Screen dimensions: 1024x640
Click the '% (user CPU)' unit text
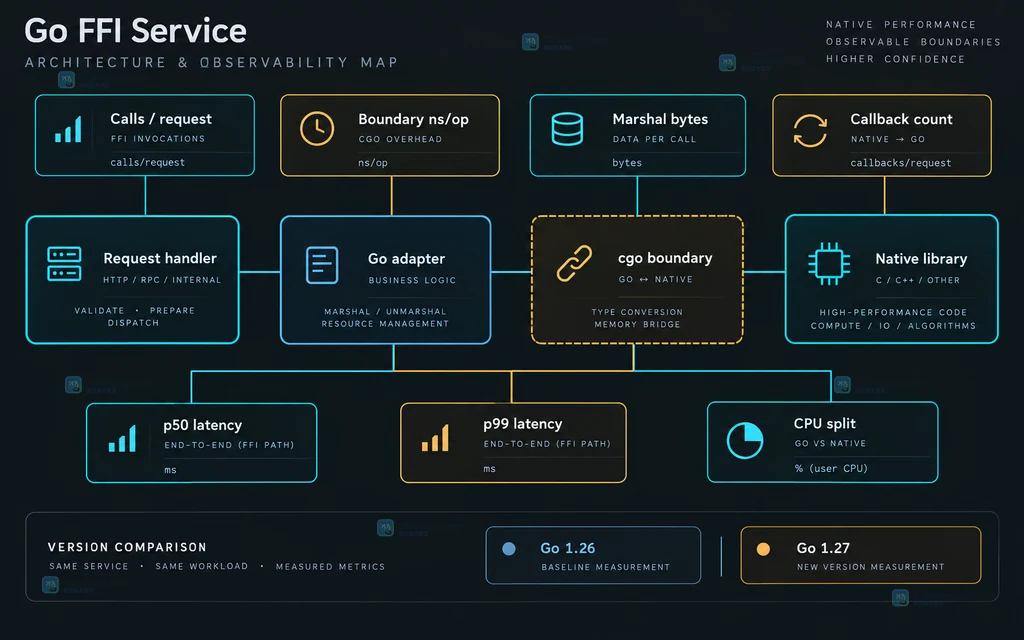point(831,468)
